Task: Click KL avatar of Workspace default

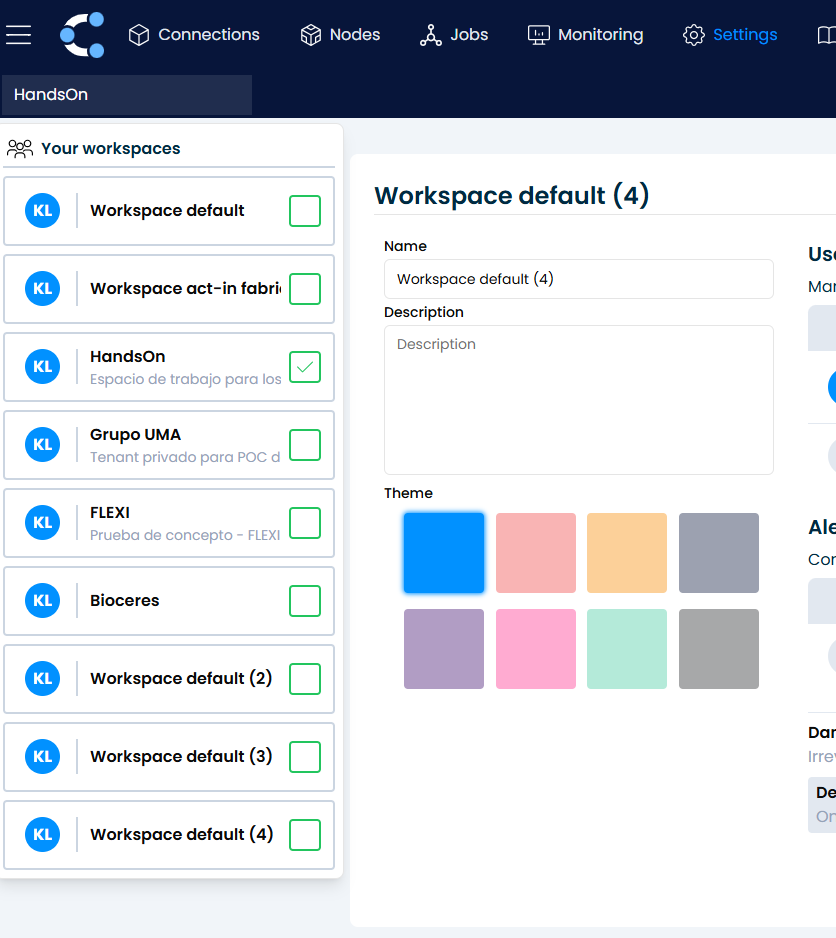Action: pos(42,211)
